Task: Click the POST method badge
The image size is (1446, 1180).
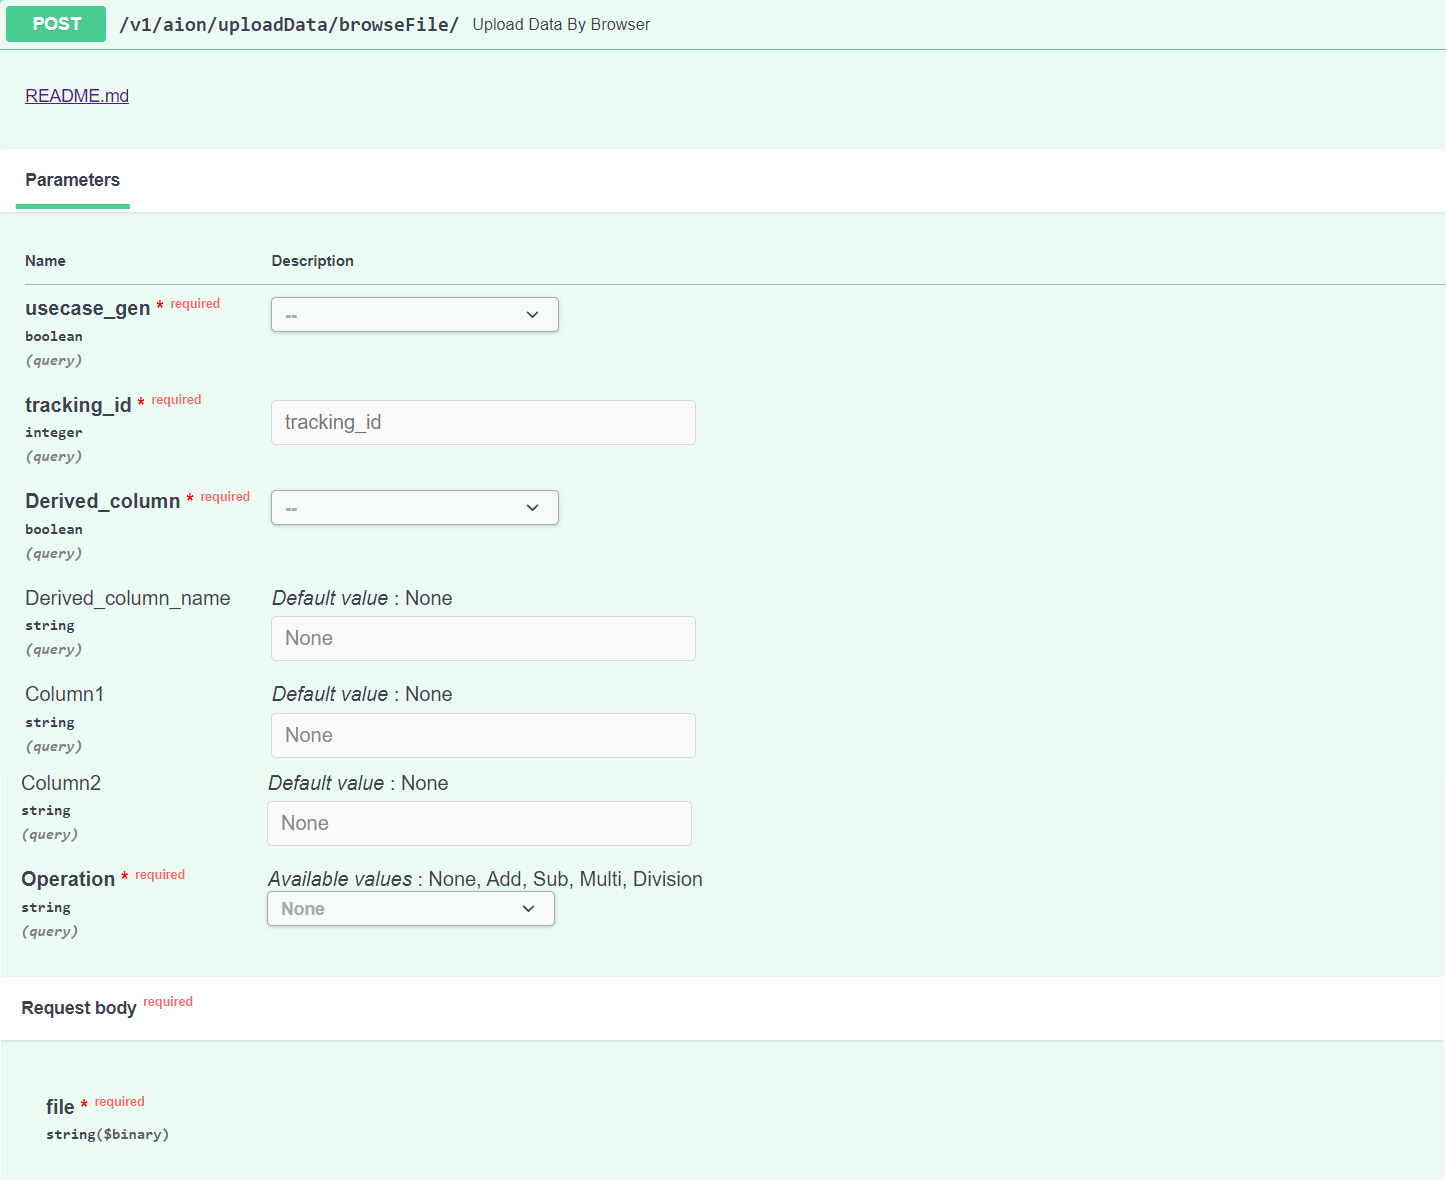Action: click(x=56, y=24)
